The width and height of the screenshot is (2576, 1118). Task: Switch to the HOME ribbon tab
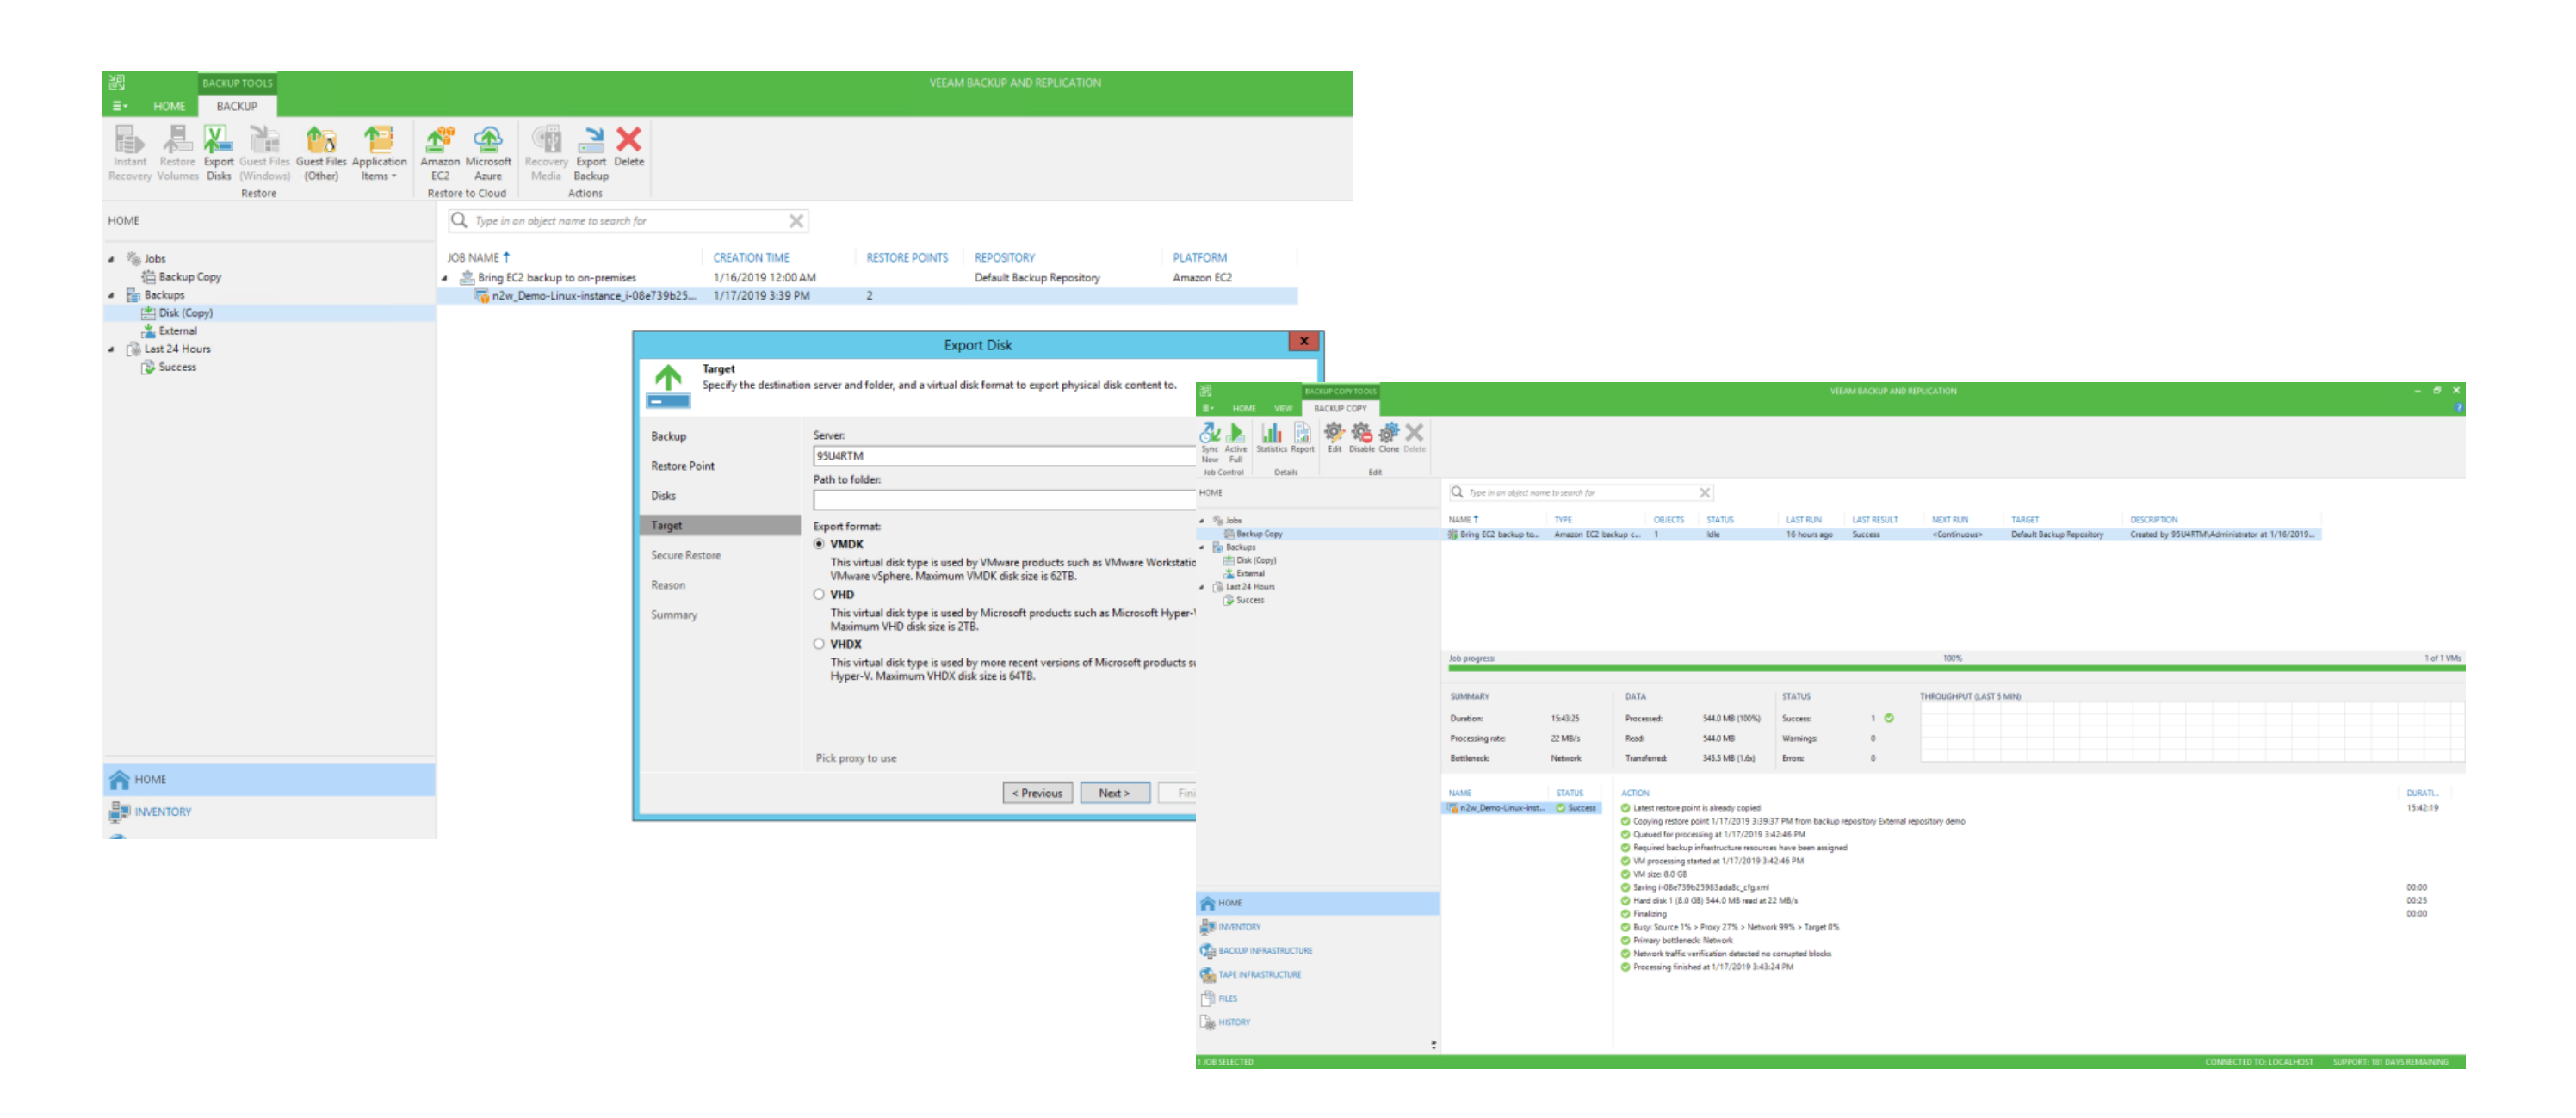click(168, 106)
